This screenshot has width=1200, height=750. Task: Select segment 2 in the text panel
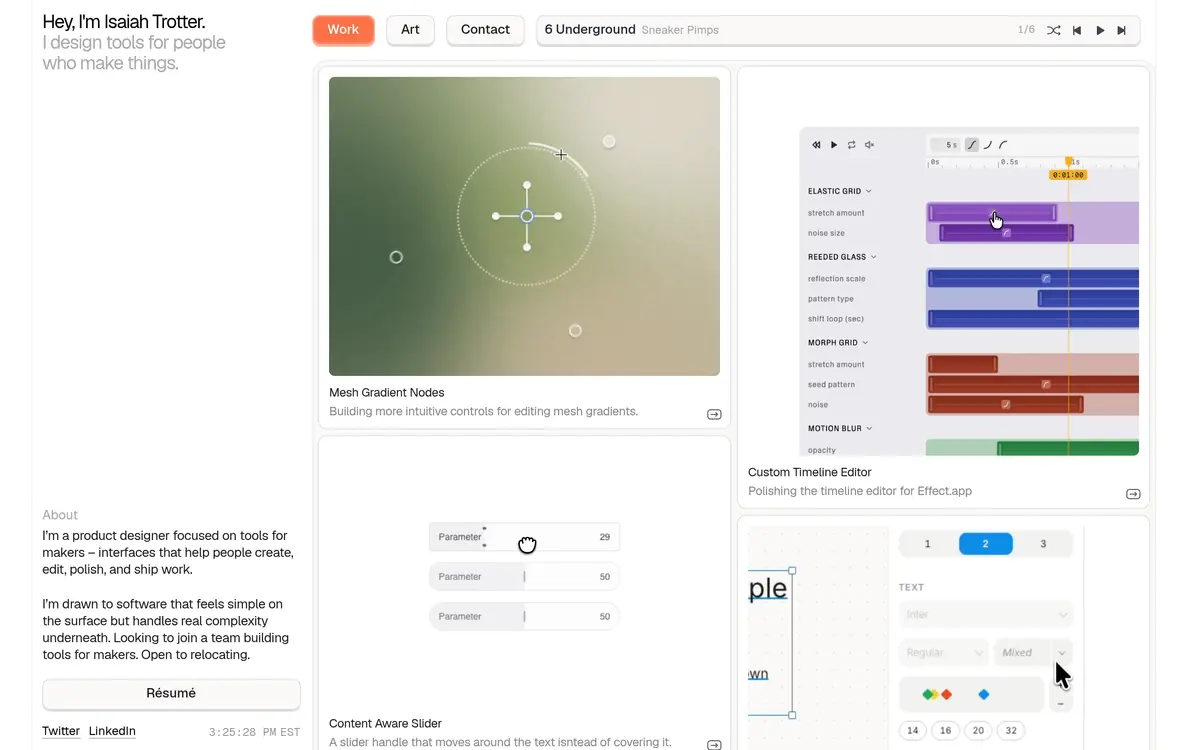click(x=985, y=544)
